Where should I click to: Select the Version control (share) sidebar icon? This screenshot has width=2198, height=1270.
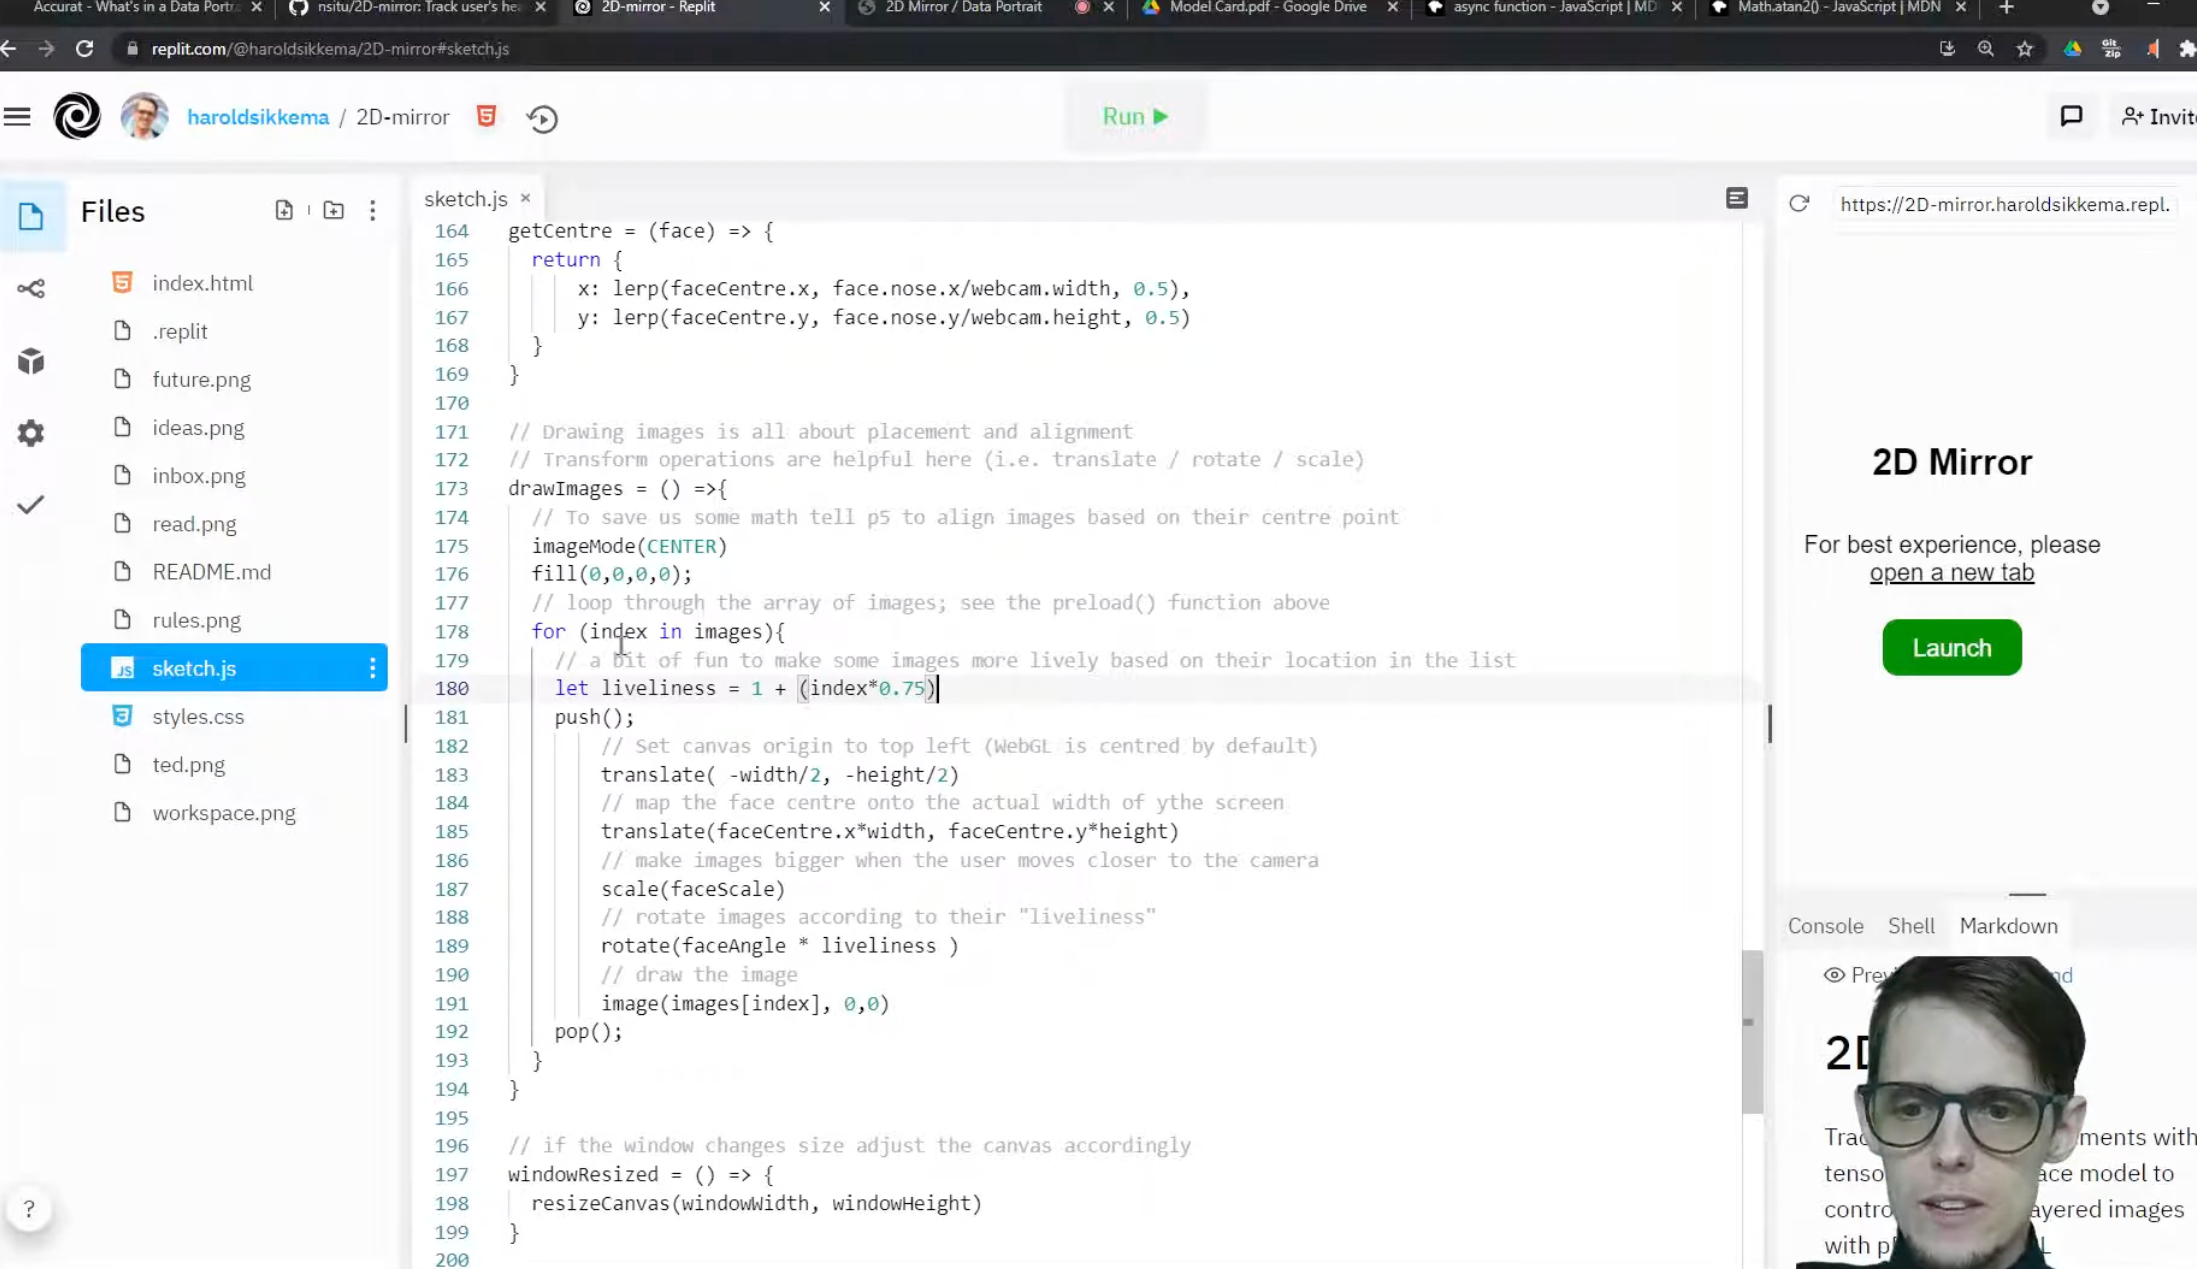31,288
